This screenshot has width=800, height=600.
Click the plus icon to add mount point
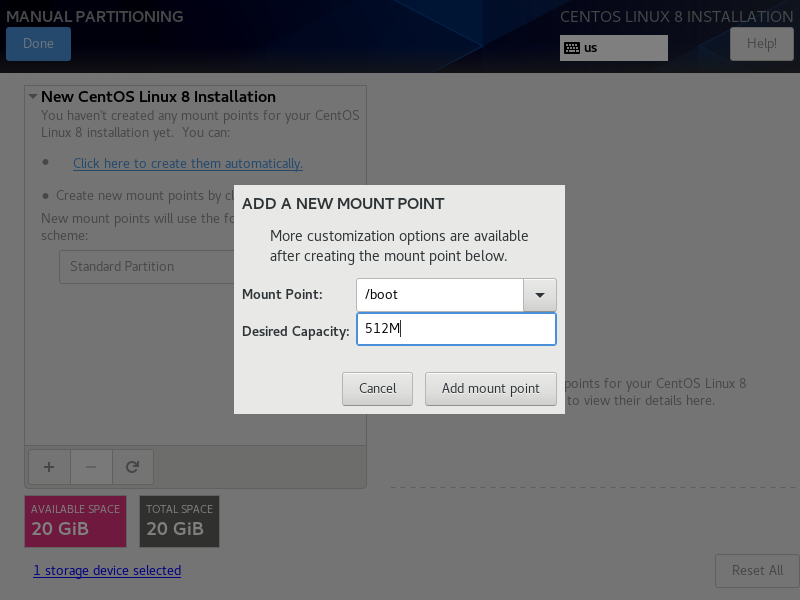[49, 467]
